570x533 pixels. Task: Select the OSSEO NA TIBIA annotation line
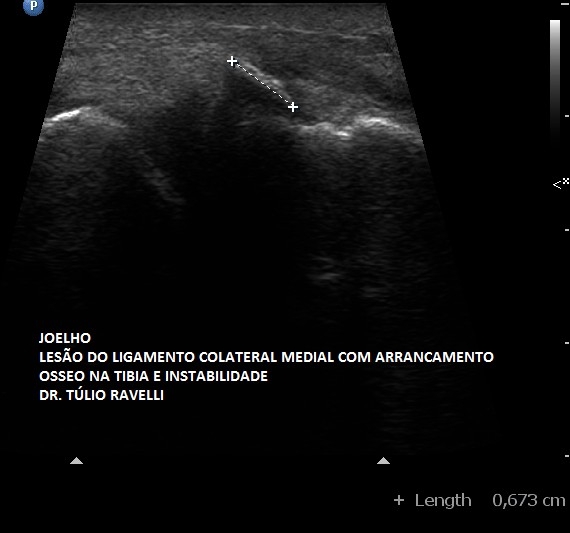tap(153, 376)
